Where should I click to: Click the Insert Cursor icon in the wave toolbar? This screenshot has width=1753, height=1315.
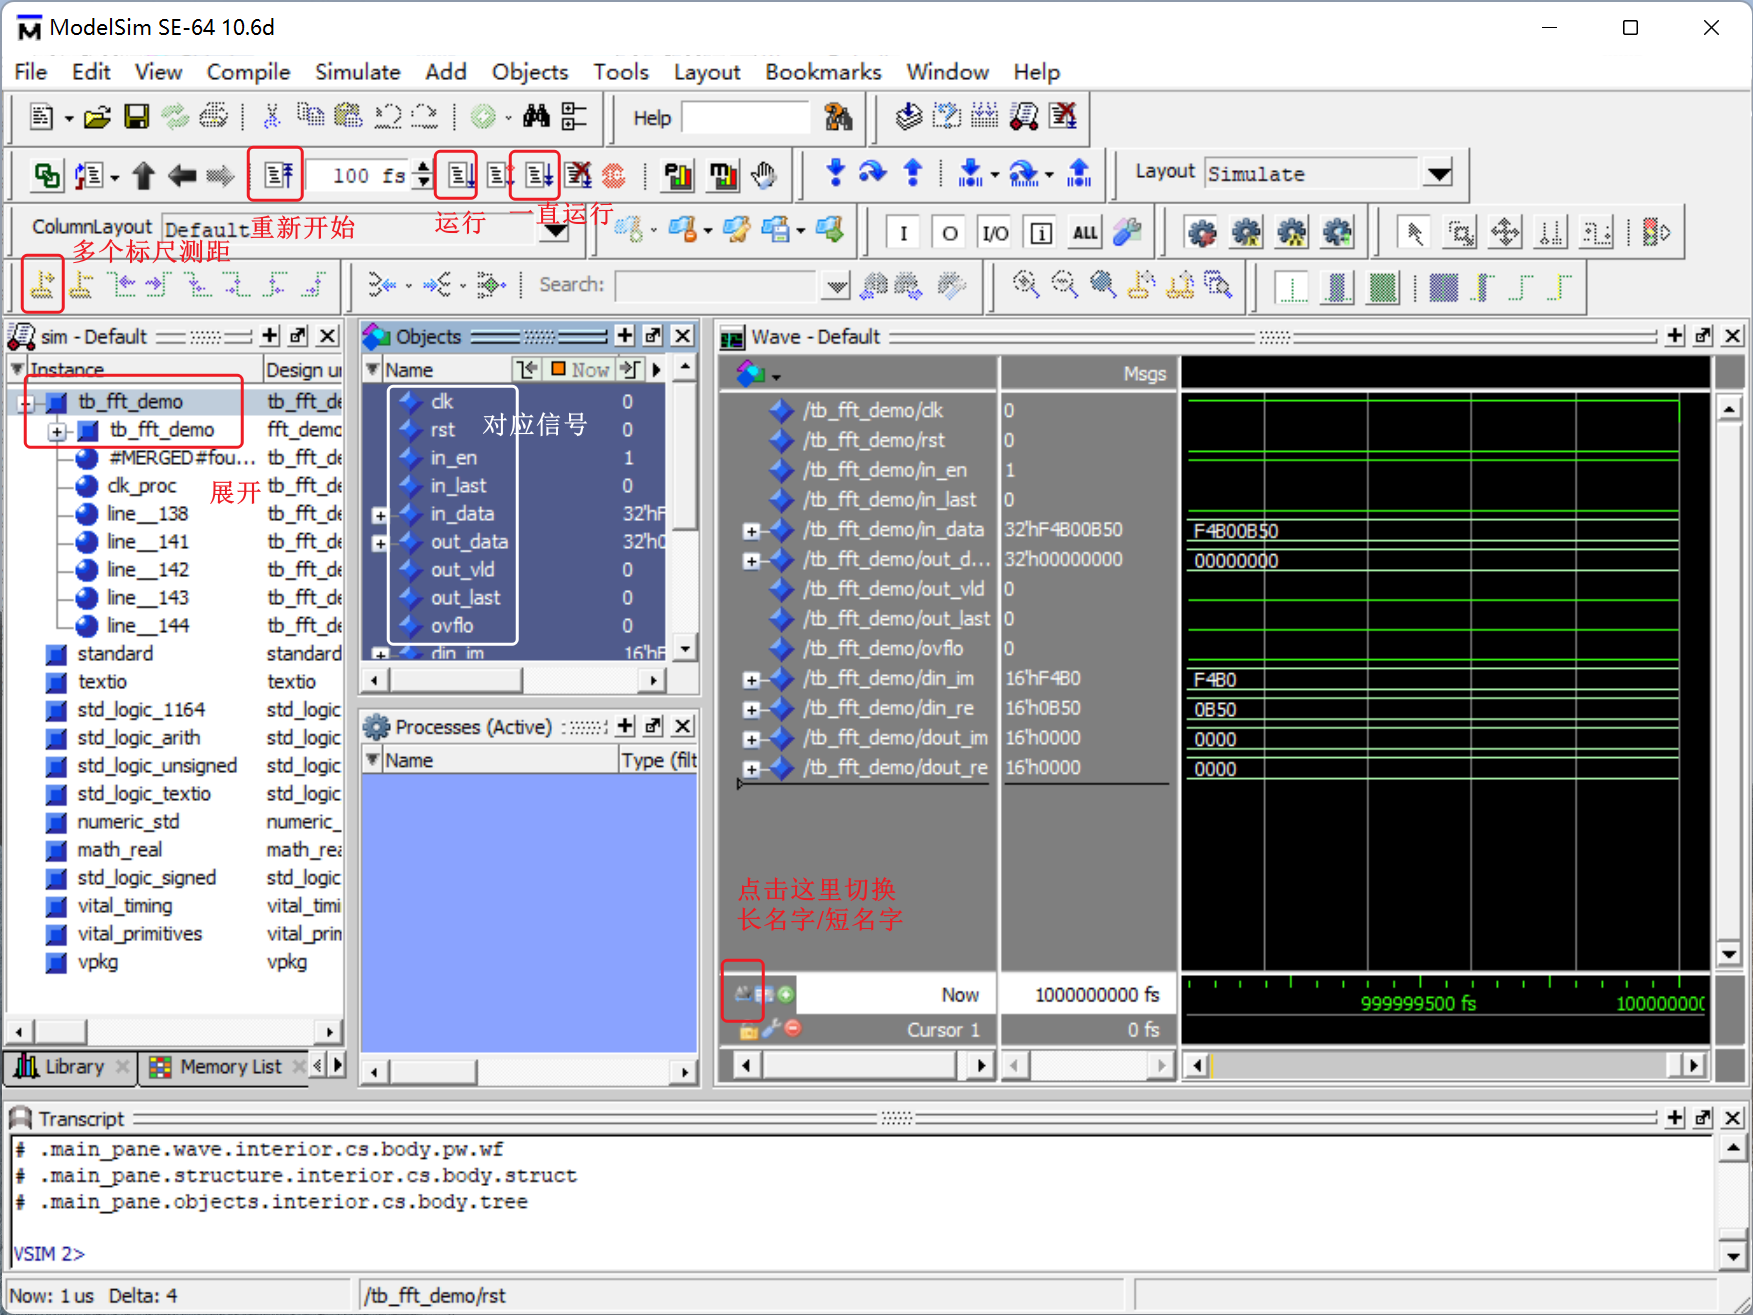(42, 285)
